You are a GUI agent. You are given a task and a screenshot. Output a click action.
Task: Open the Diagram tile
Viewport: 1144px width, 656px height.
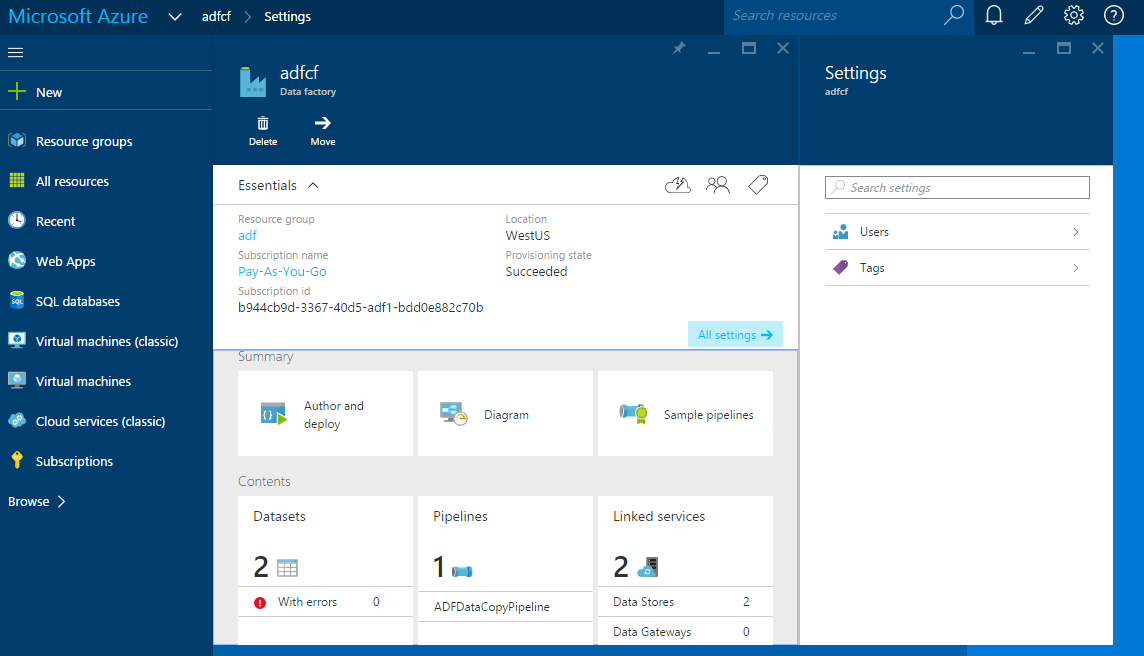click(506, 414)
